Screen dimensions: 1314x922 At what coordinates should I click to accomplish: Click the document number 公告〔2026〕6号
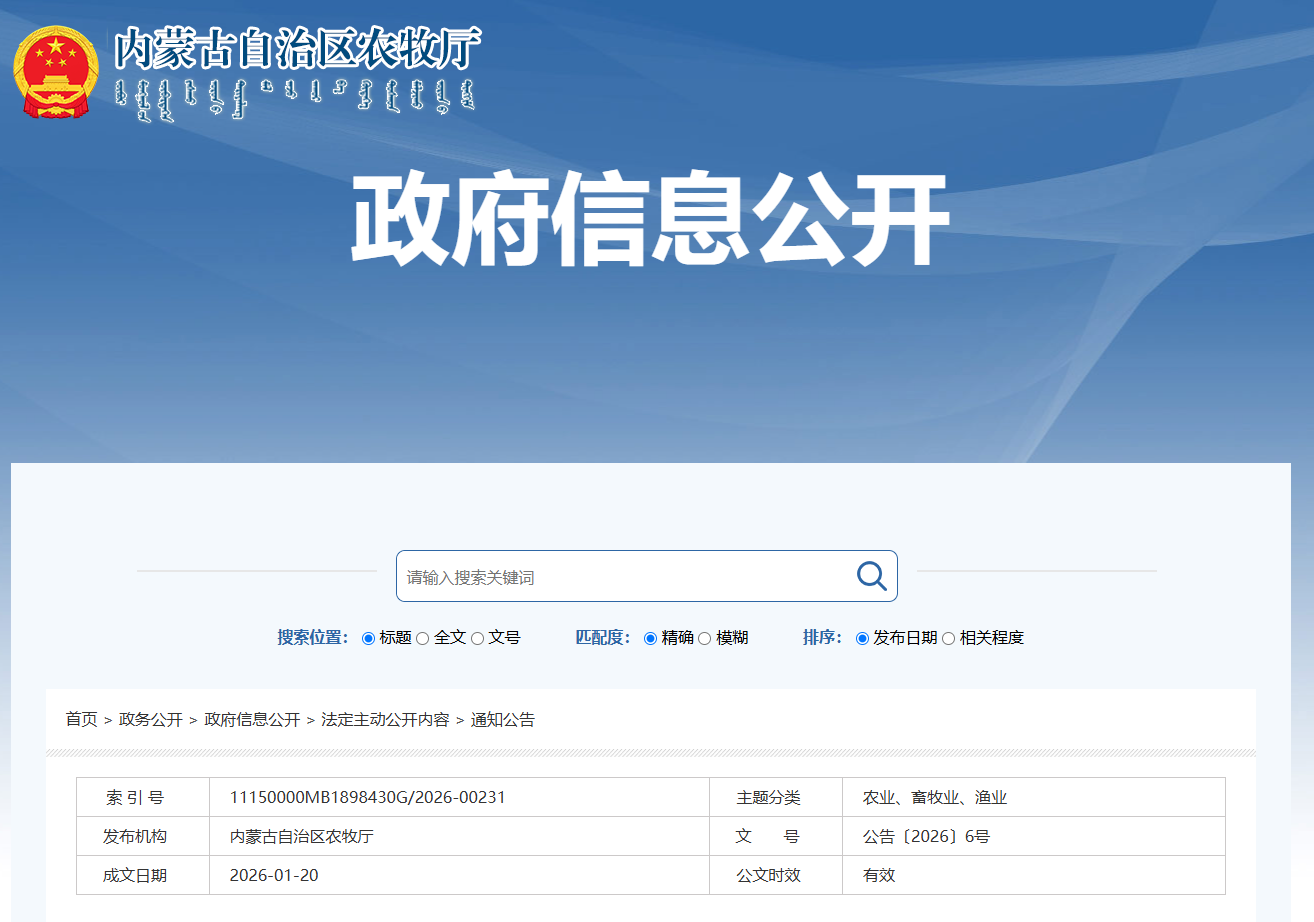(926, 836)
